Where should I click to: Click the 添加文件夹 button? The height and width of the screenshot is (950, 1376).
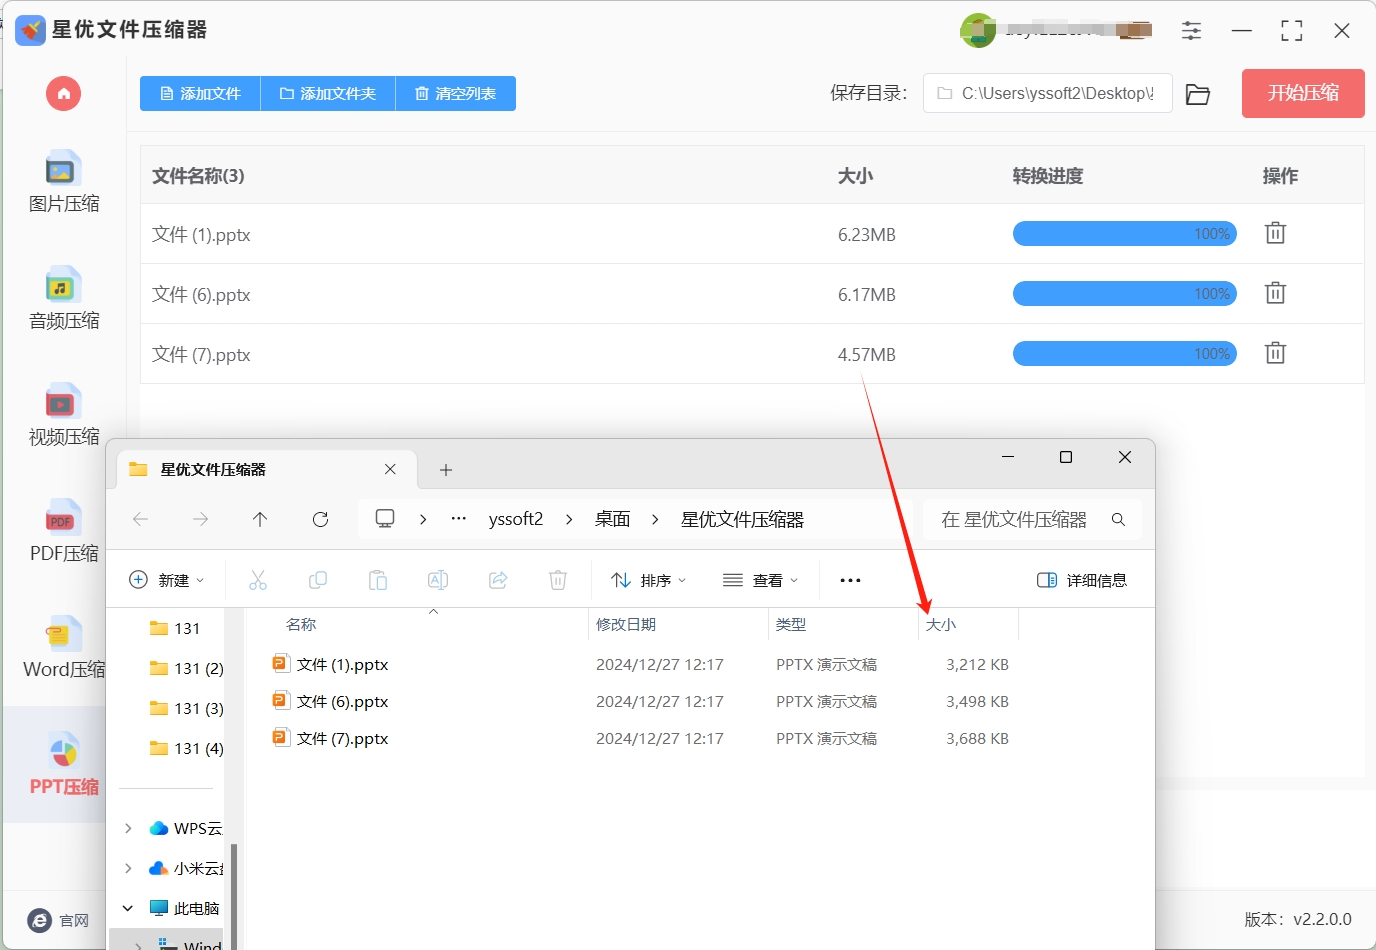pos(328,93)
